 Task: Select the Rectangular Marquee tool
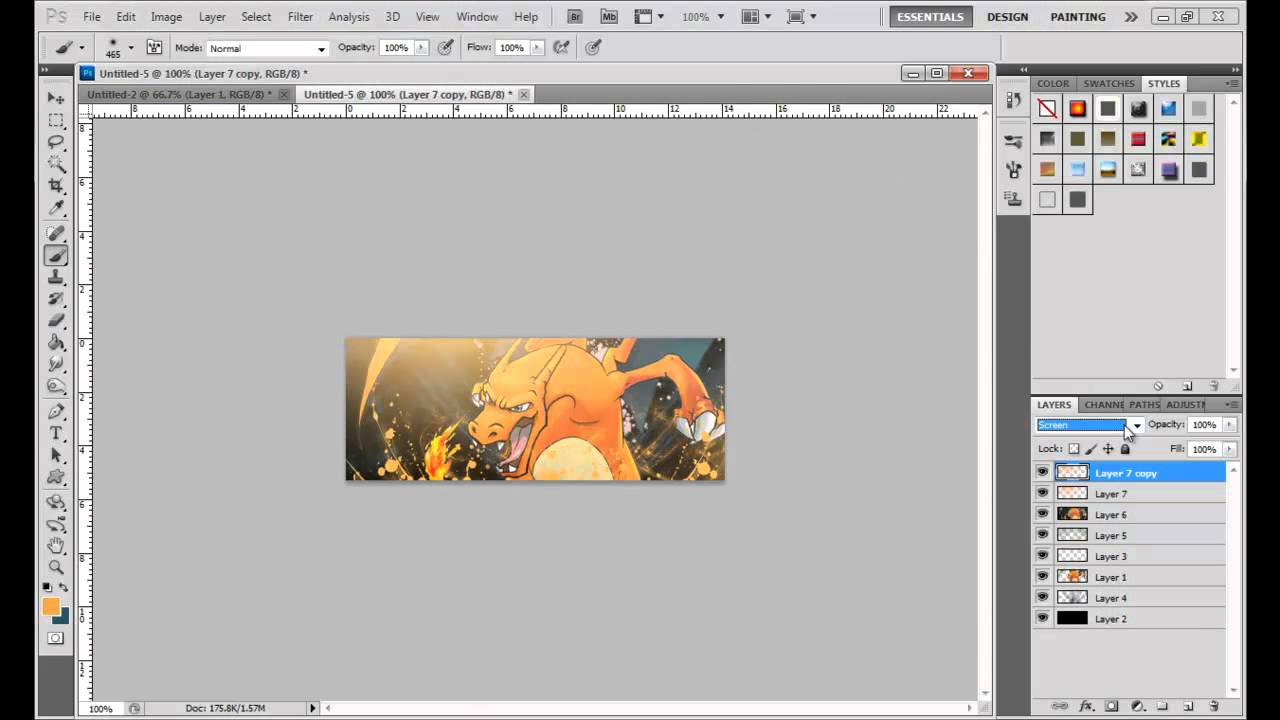tap(56, 120)
